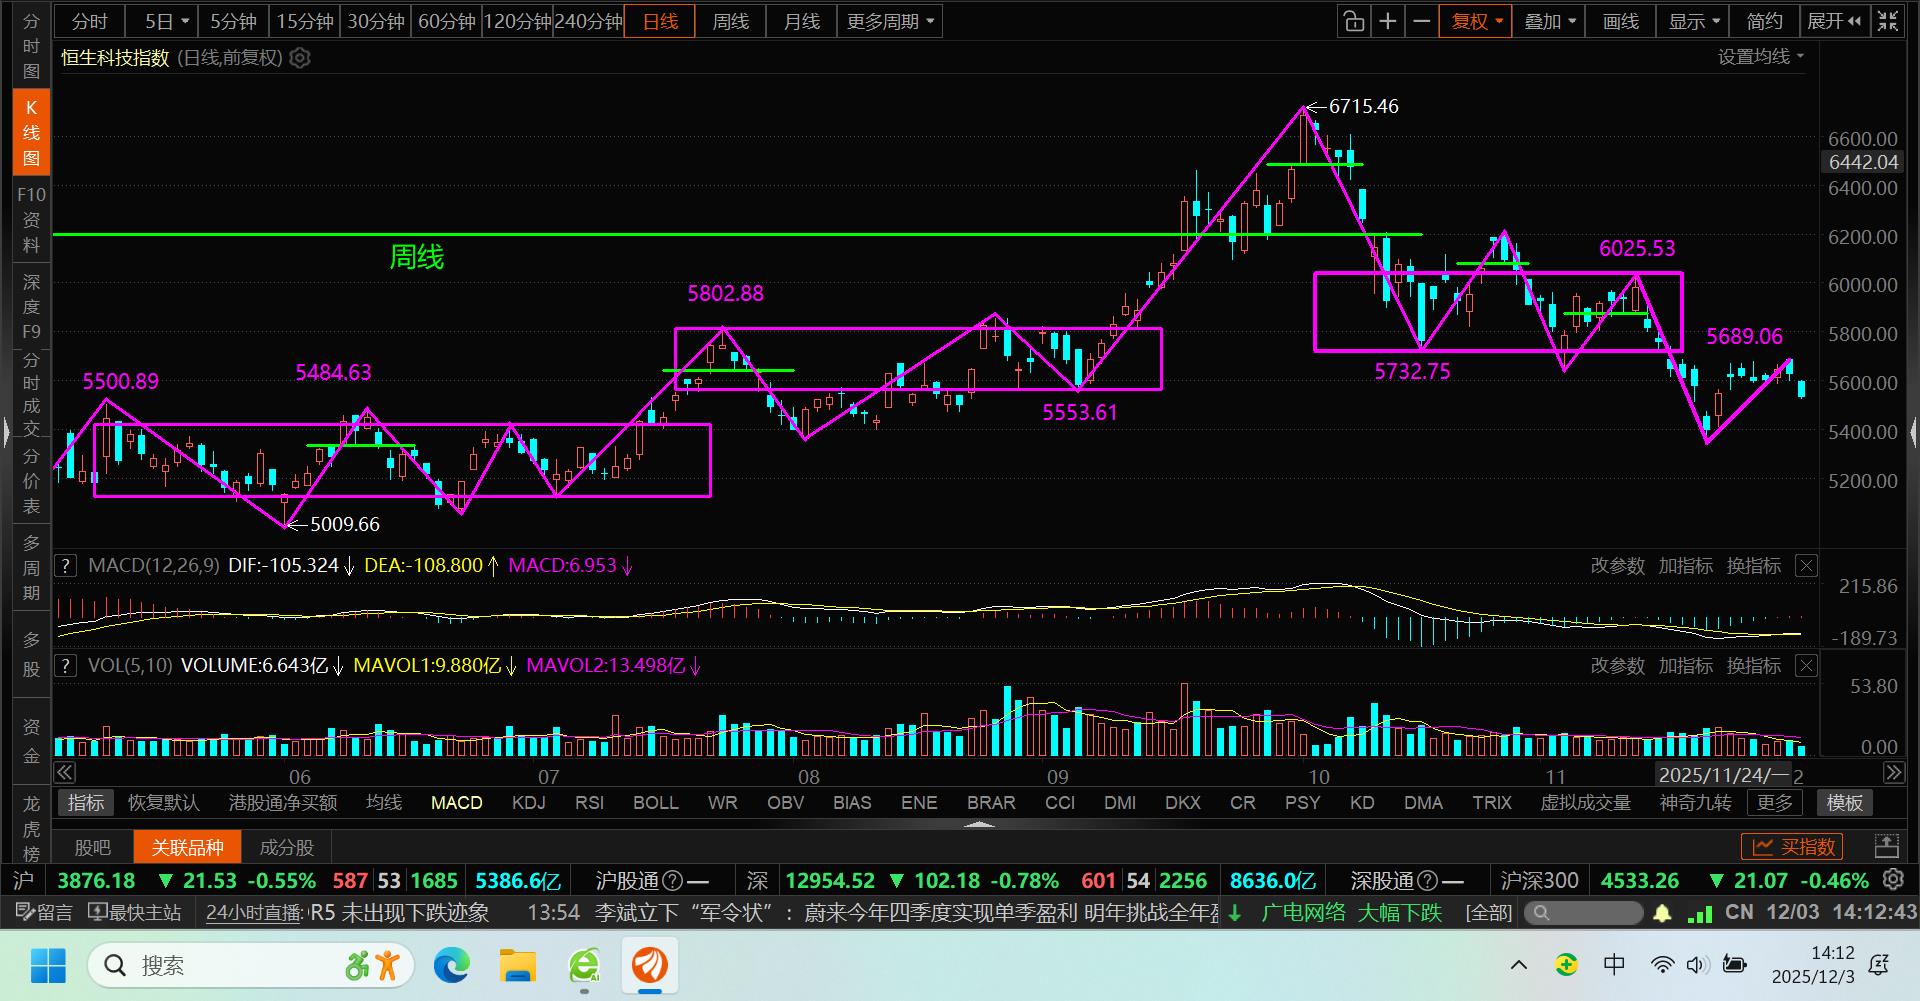This screenshot has height=1001, width=1920.
Task: Click the status bar search field
Action: tap(1583, 913)
